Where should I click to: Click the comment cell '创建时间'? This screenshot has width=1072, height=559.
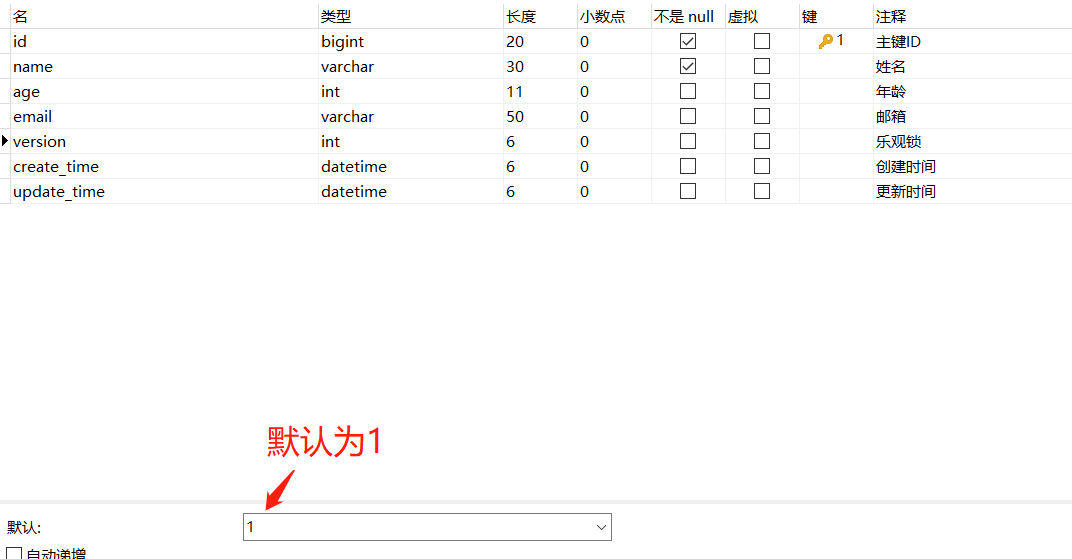pos(972,166)
